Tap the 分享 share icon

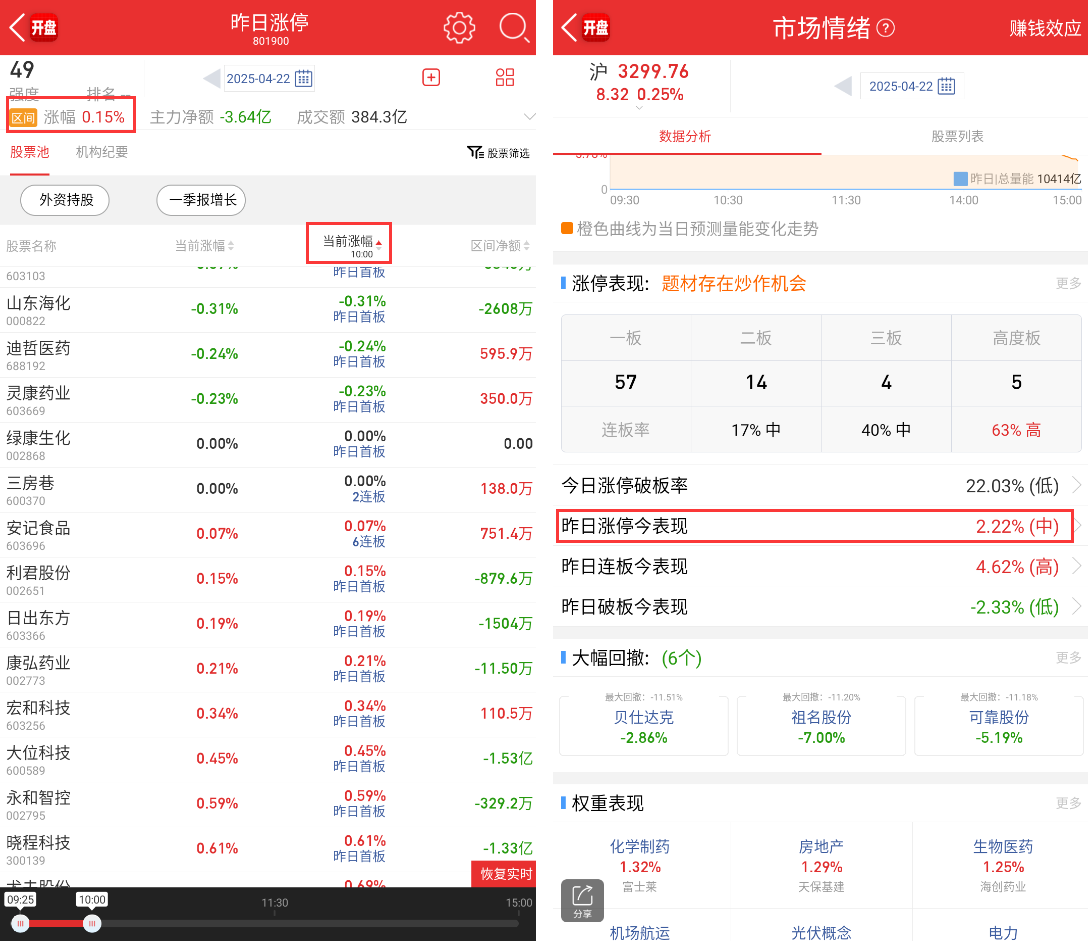pyautogui.click(x=582, y=899)
